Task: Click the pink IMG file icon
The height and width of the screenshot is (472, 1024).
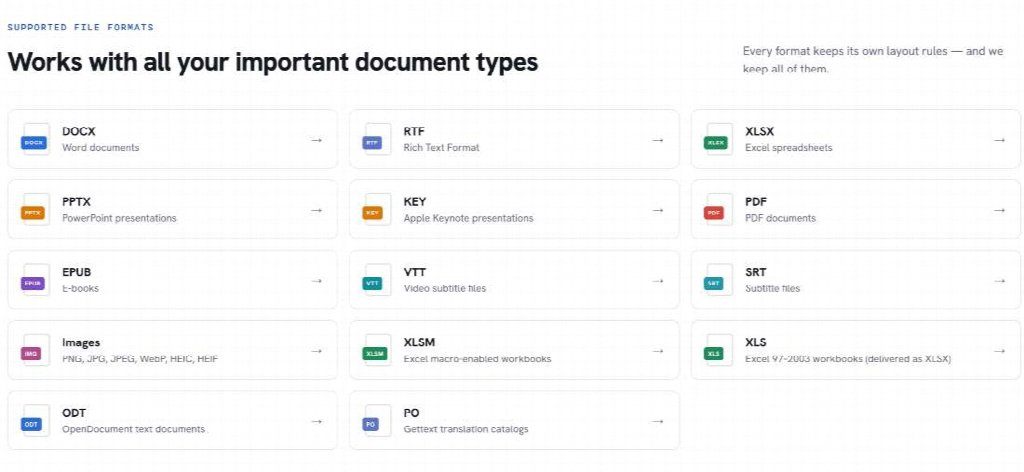Action: coord(35,351)
